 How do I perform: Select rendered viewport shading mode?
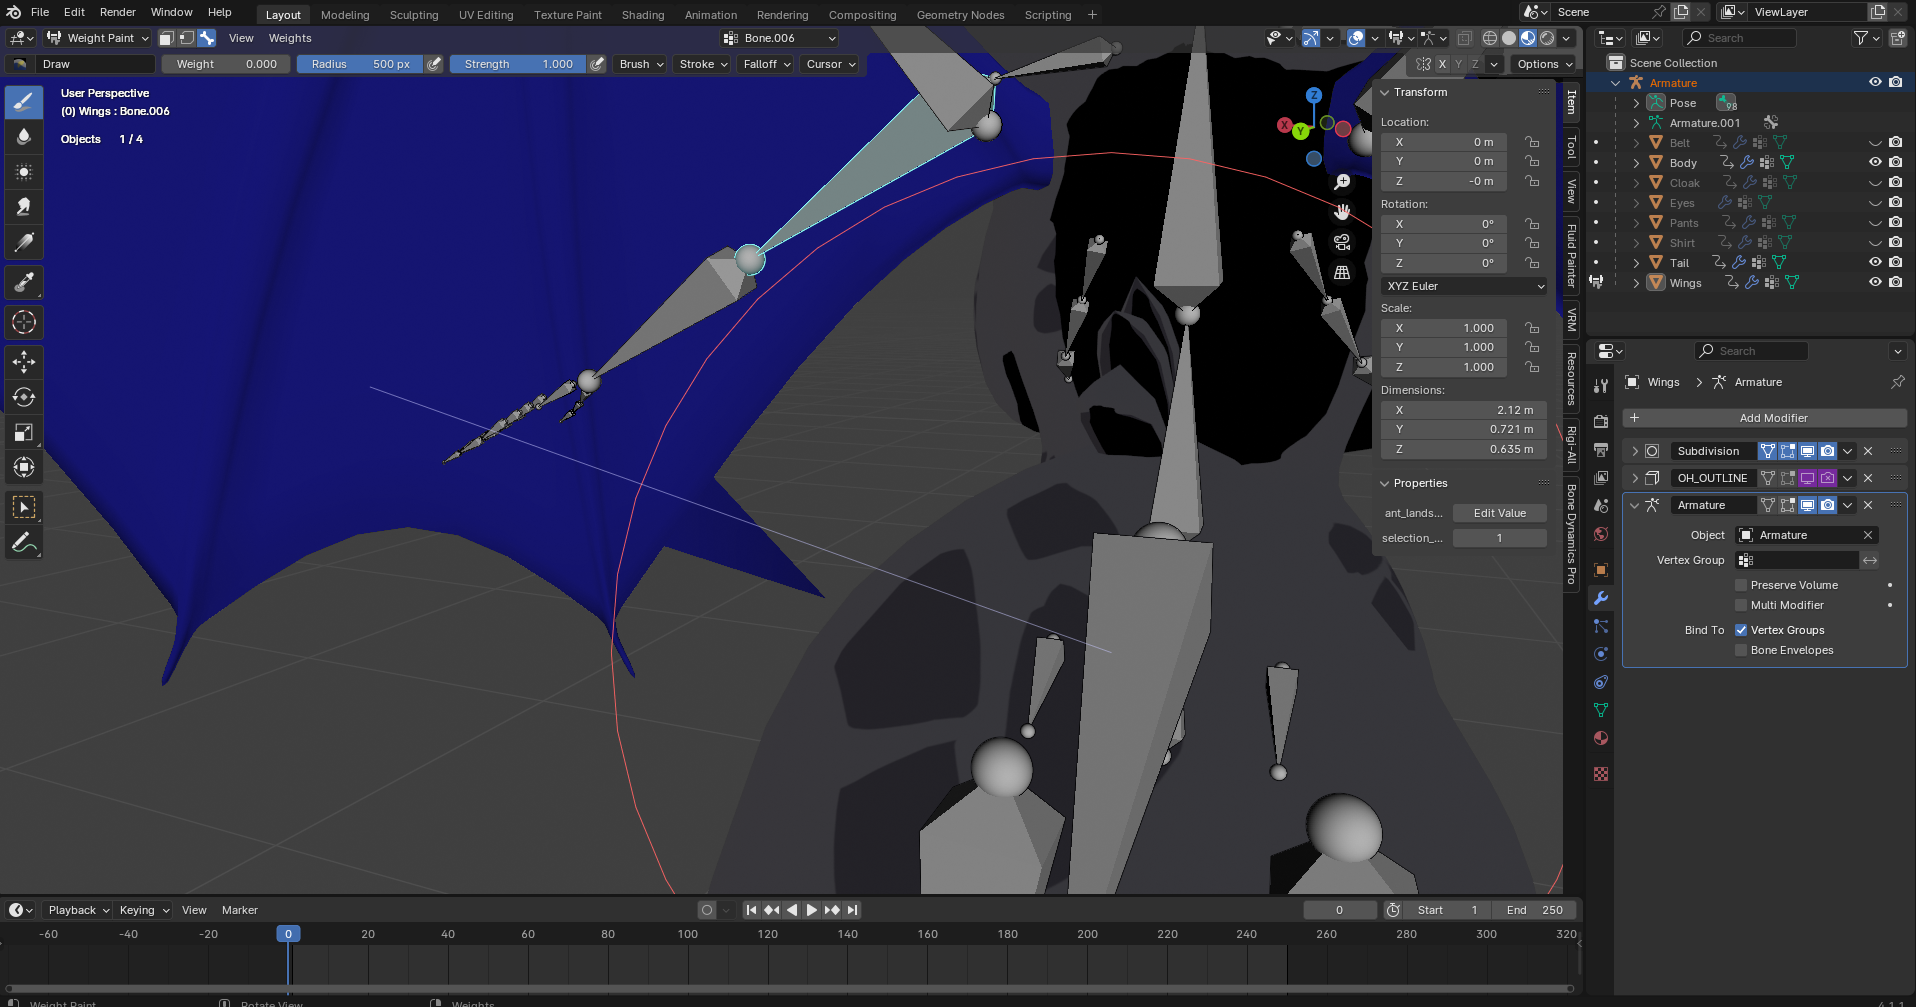coord(1547,38)
